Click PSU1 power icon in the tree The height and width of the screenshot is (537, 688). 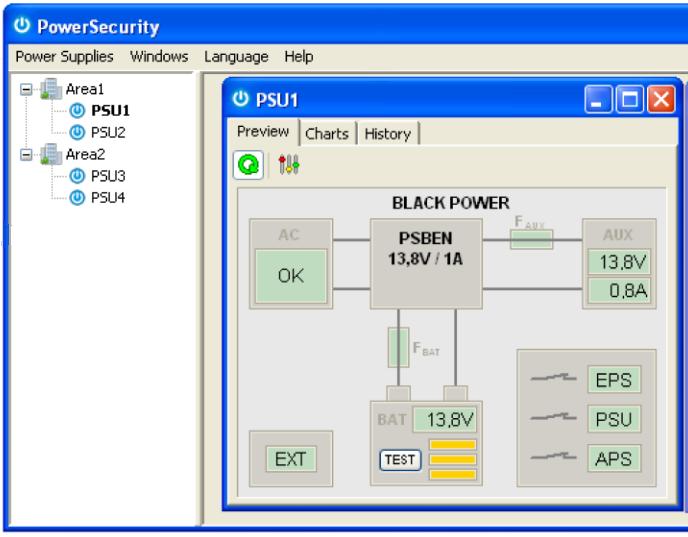pos(77,111)
